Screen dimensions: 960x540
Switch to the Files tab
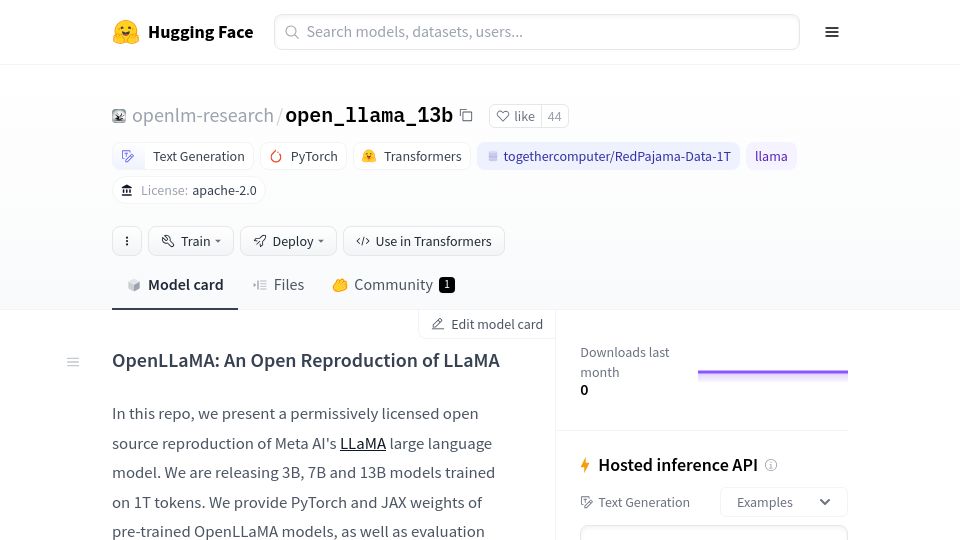coord(279,285)
